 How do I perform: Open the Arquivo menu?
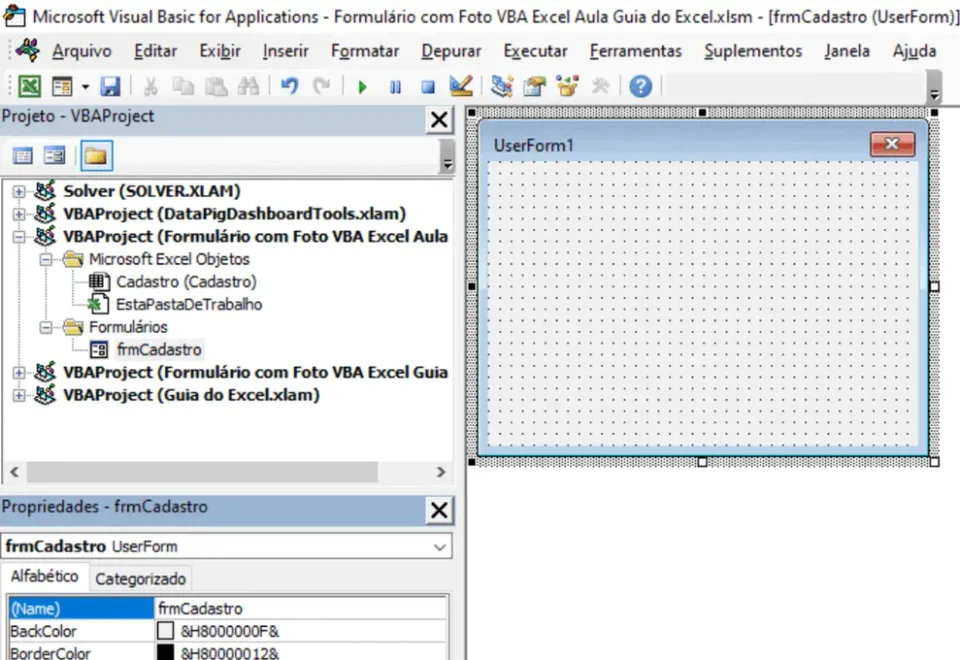(81, 51)
